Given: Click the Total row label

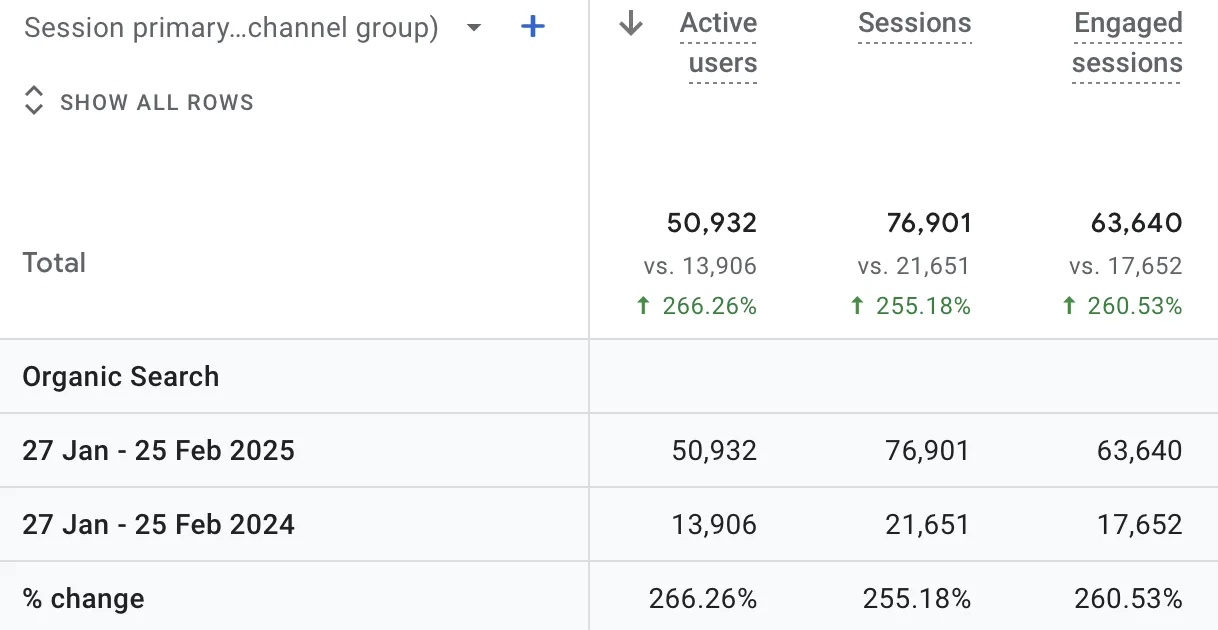Looking at the screenshot, I should 54,263.
